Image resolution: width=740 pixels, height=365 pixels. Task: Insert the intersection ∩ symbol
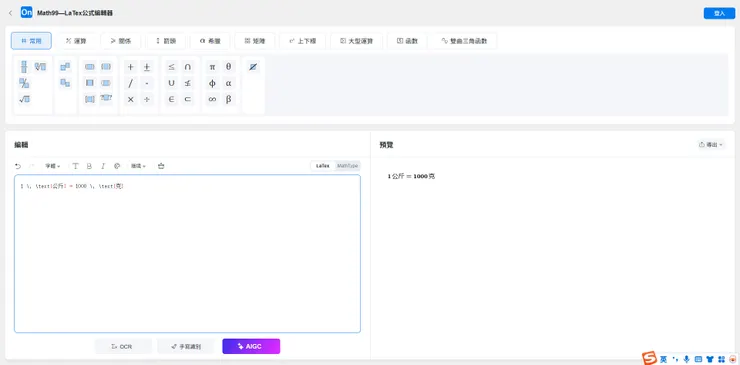click(x=187, y=67)
